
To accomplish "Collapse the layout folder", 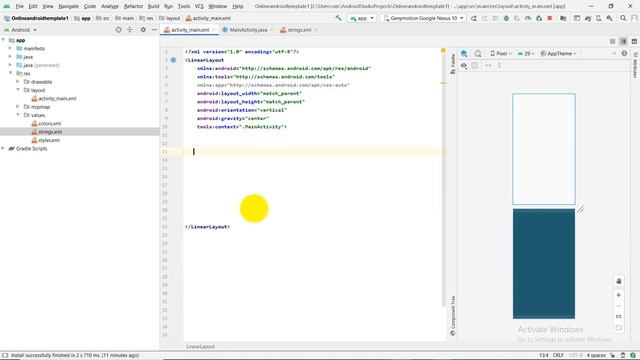I will (18, 90).
